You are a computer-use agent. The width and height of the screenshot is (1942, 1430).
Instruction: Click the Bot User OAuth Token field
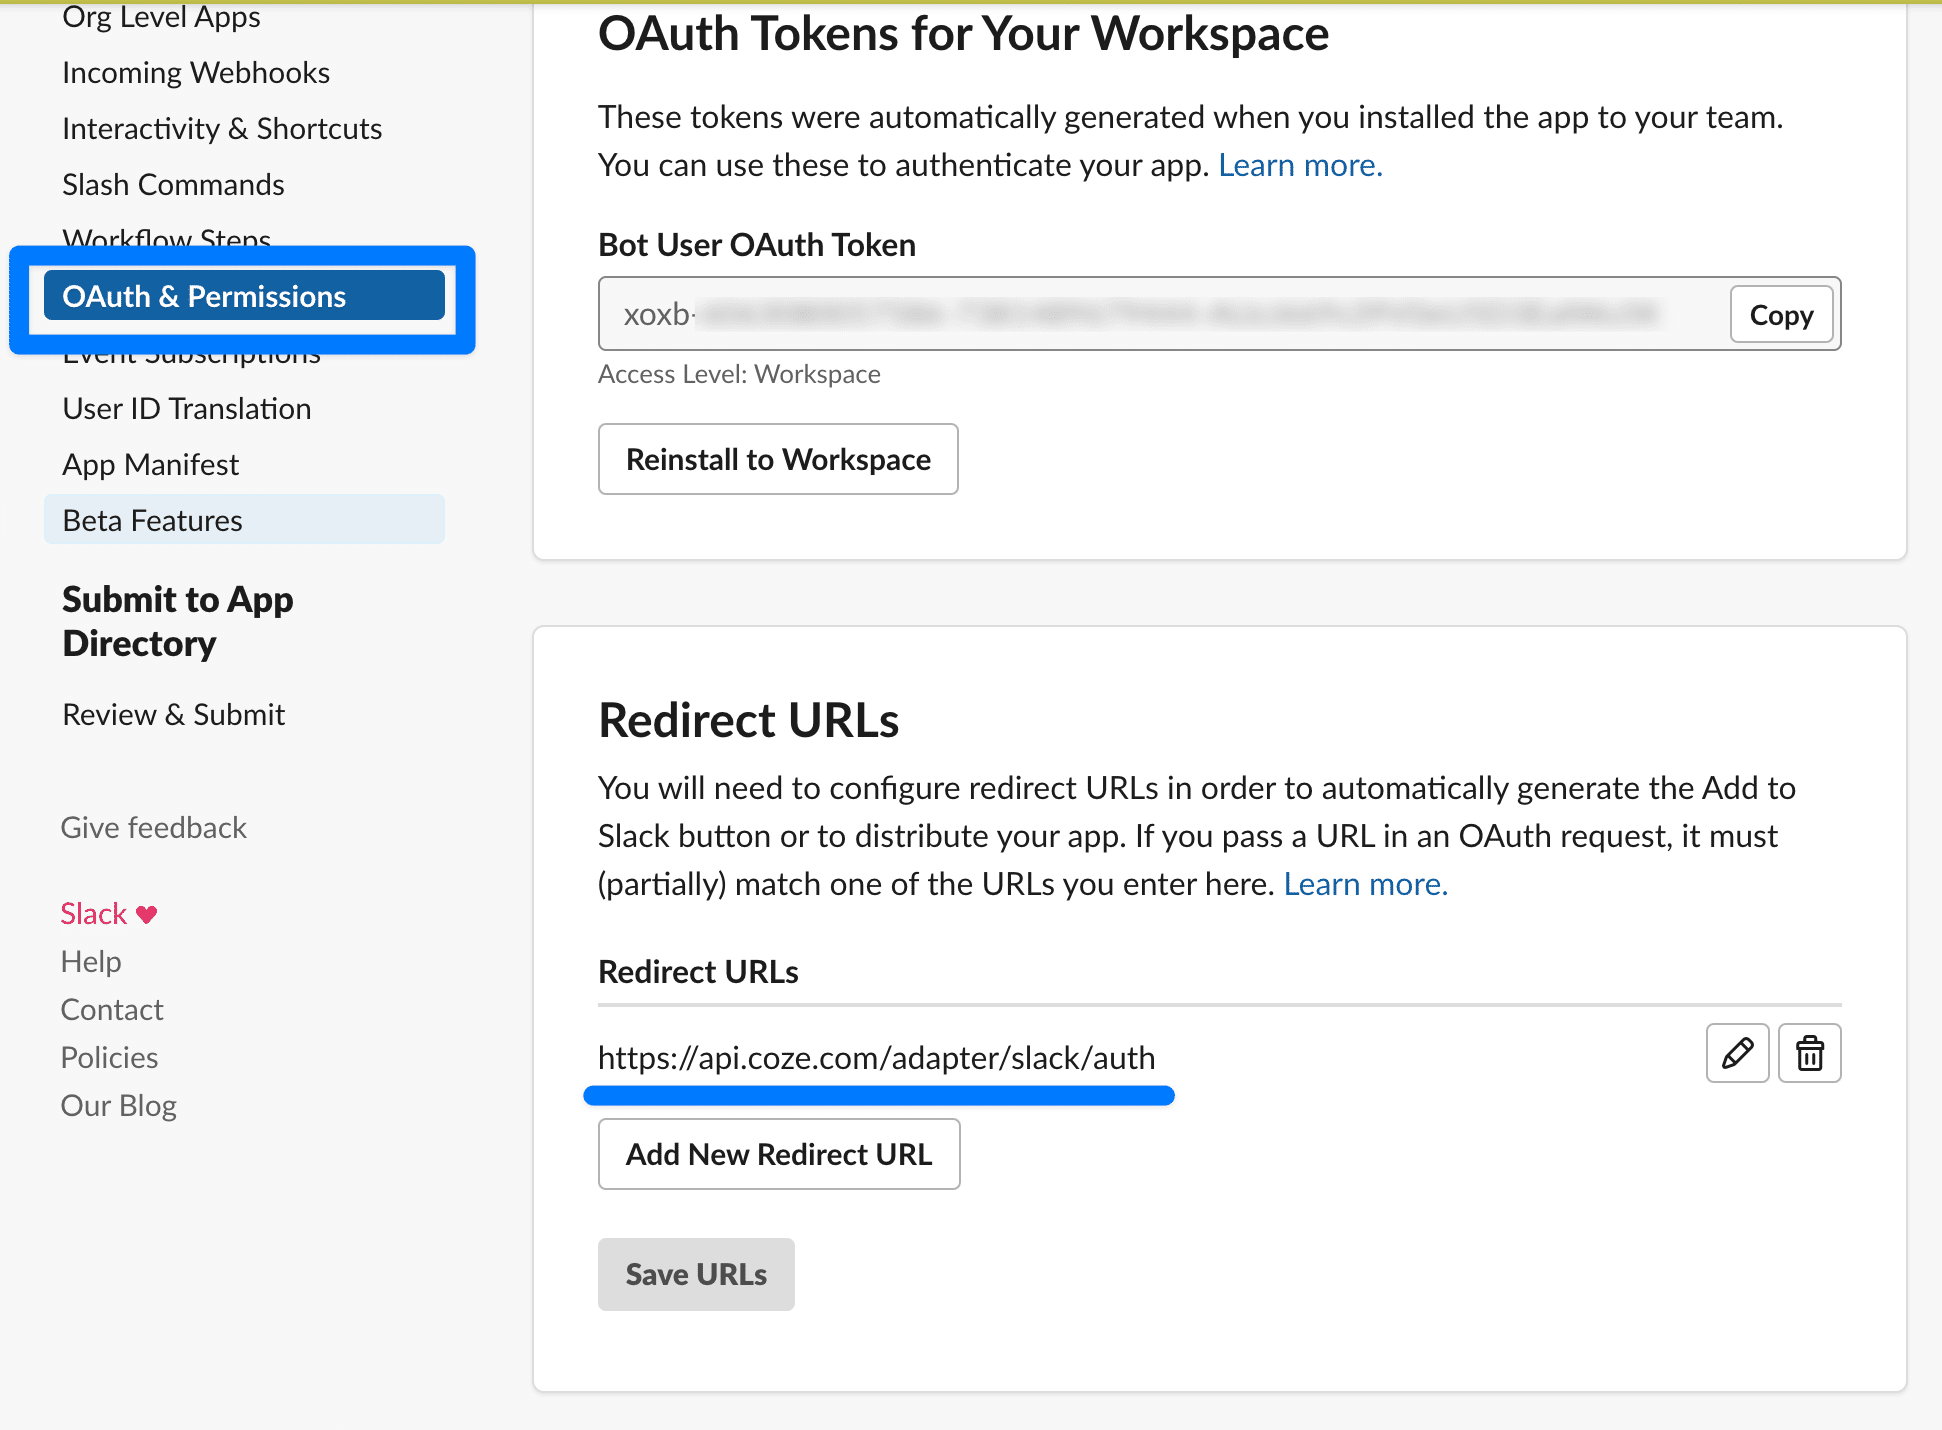[x=1160, y=315]
